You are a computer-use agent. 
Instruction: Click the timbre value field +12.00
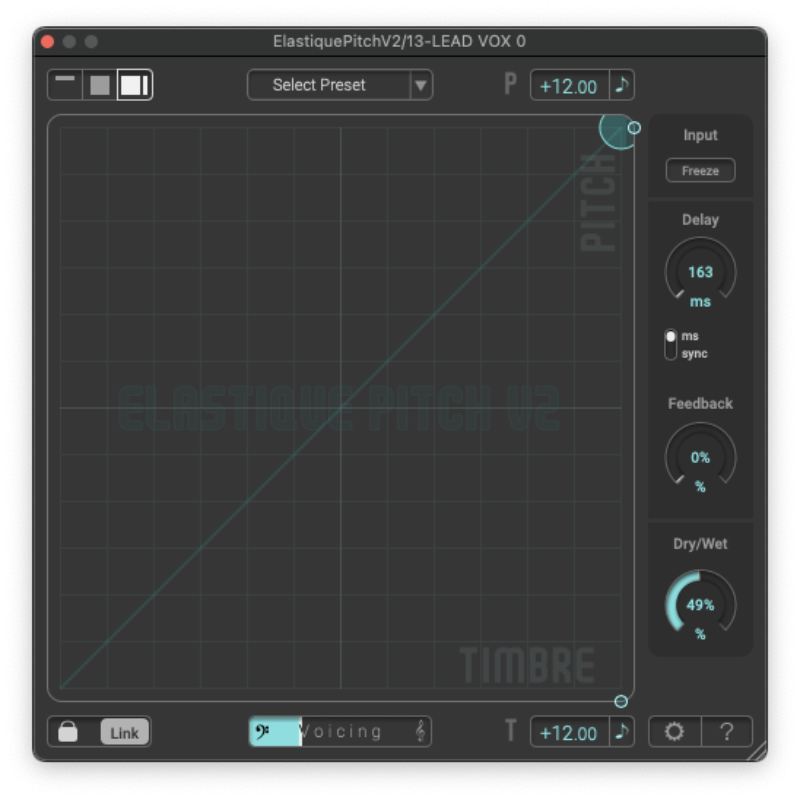[x=569, y=732]
